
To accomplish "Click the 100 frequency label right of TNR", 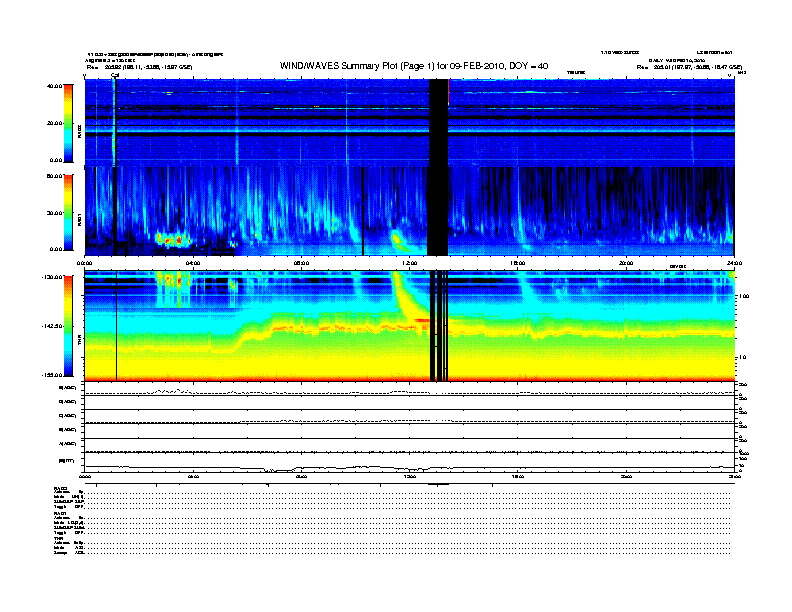I will (744, 296).
